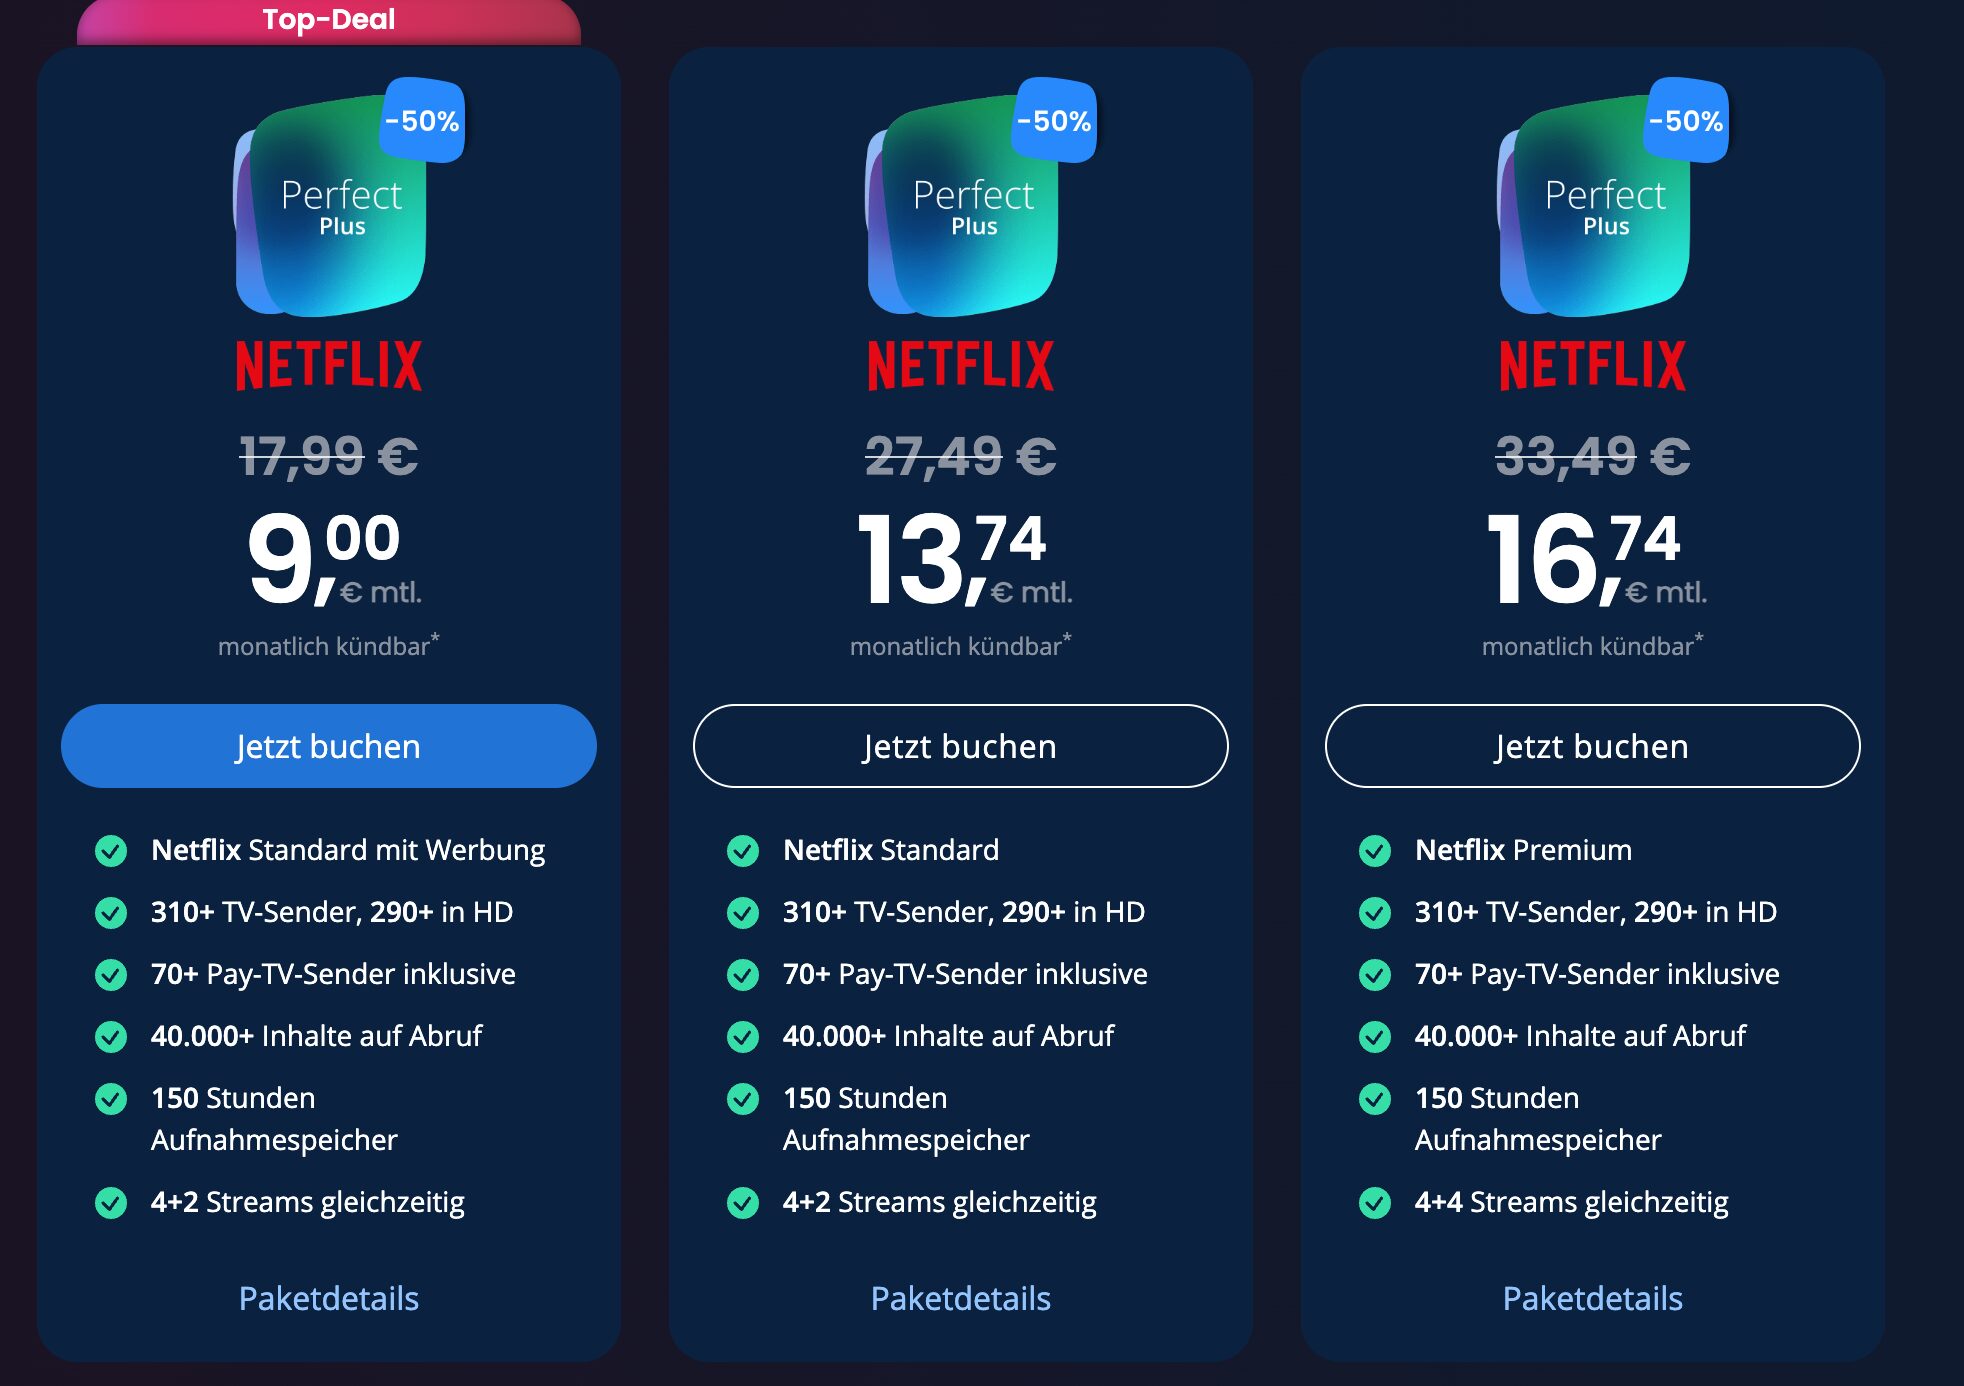Screen dimensions: 1964x1386
Task: Click the checkmark beside Netflix Standard mit Werbung
Action: [x=111, y=851]
